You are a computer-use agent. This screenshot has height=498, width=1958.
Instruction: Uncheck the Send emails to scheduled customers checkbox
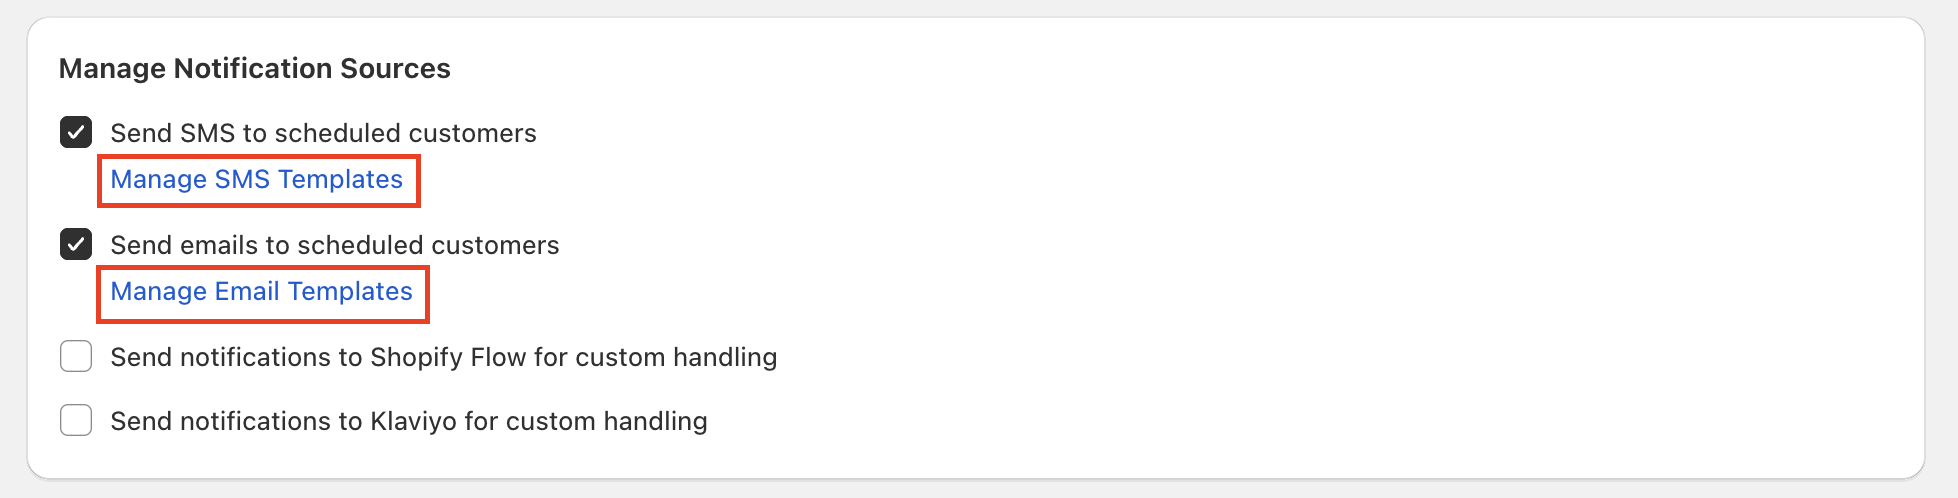point(76,244)
